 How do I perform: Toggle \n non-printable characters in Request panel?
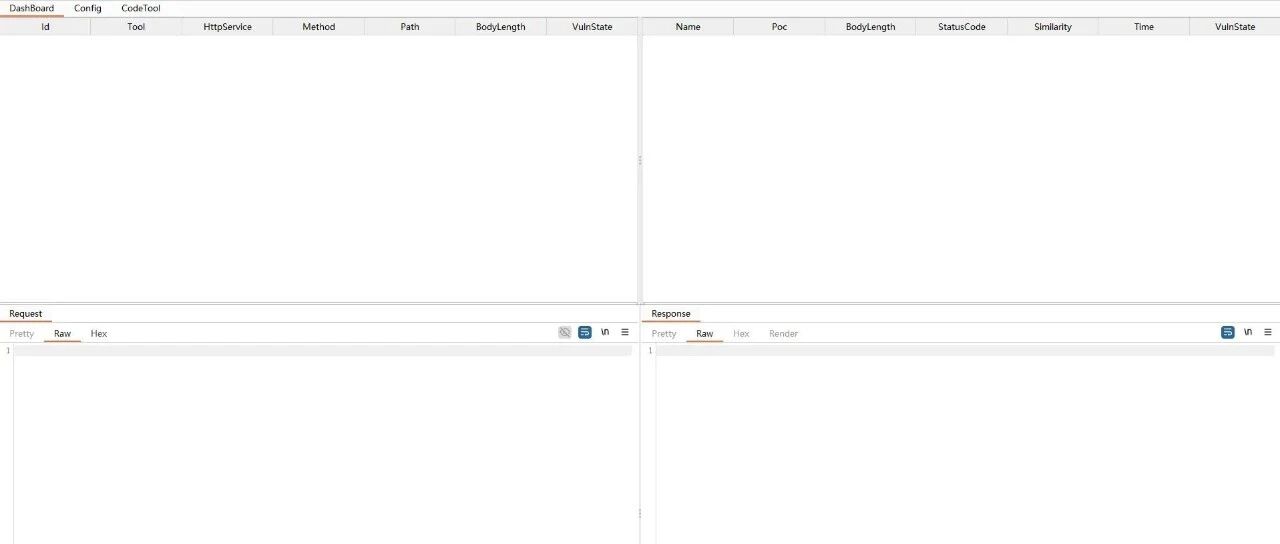(x=605, y=332)
